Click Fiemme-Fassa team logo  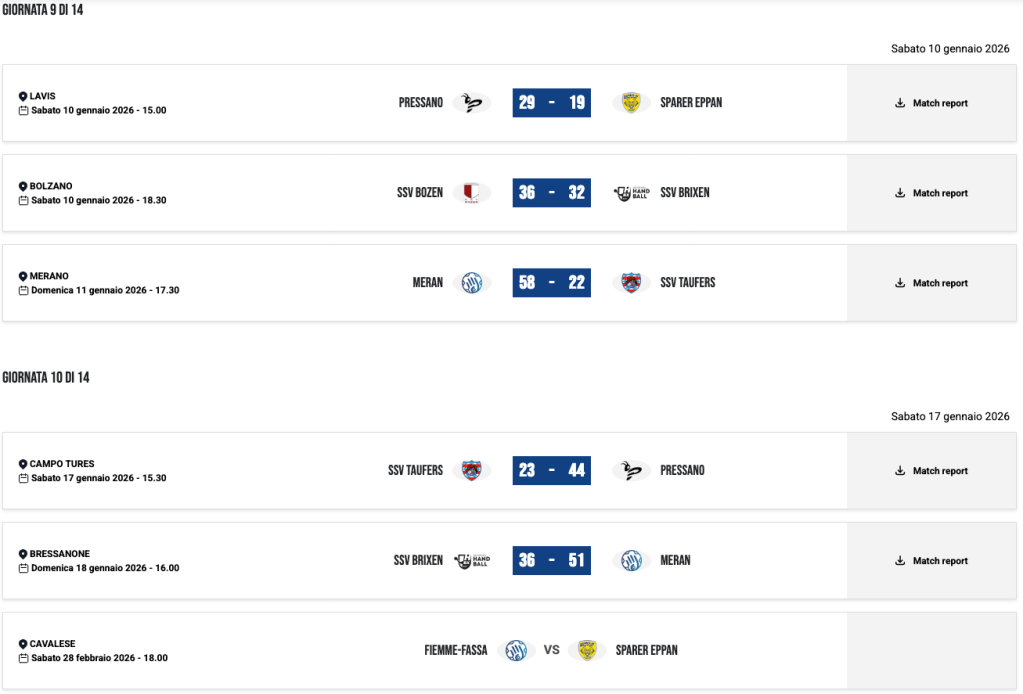click(x=516, y=651)
